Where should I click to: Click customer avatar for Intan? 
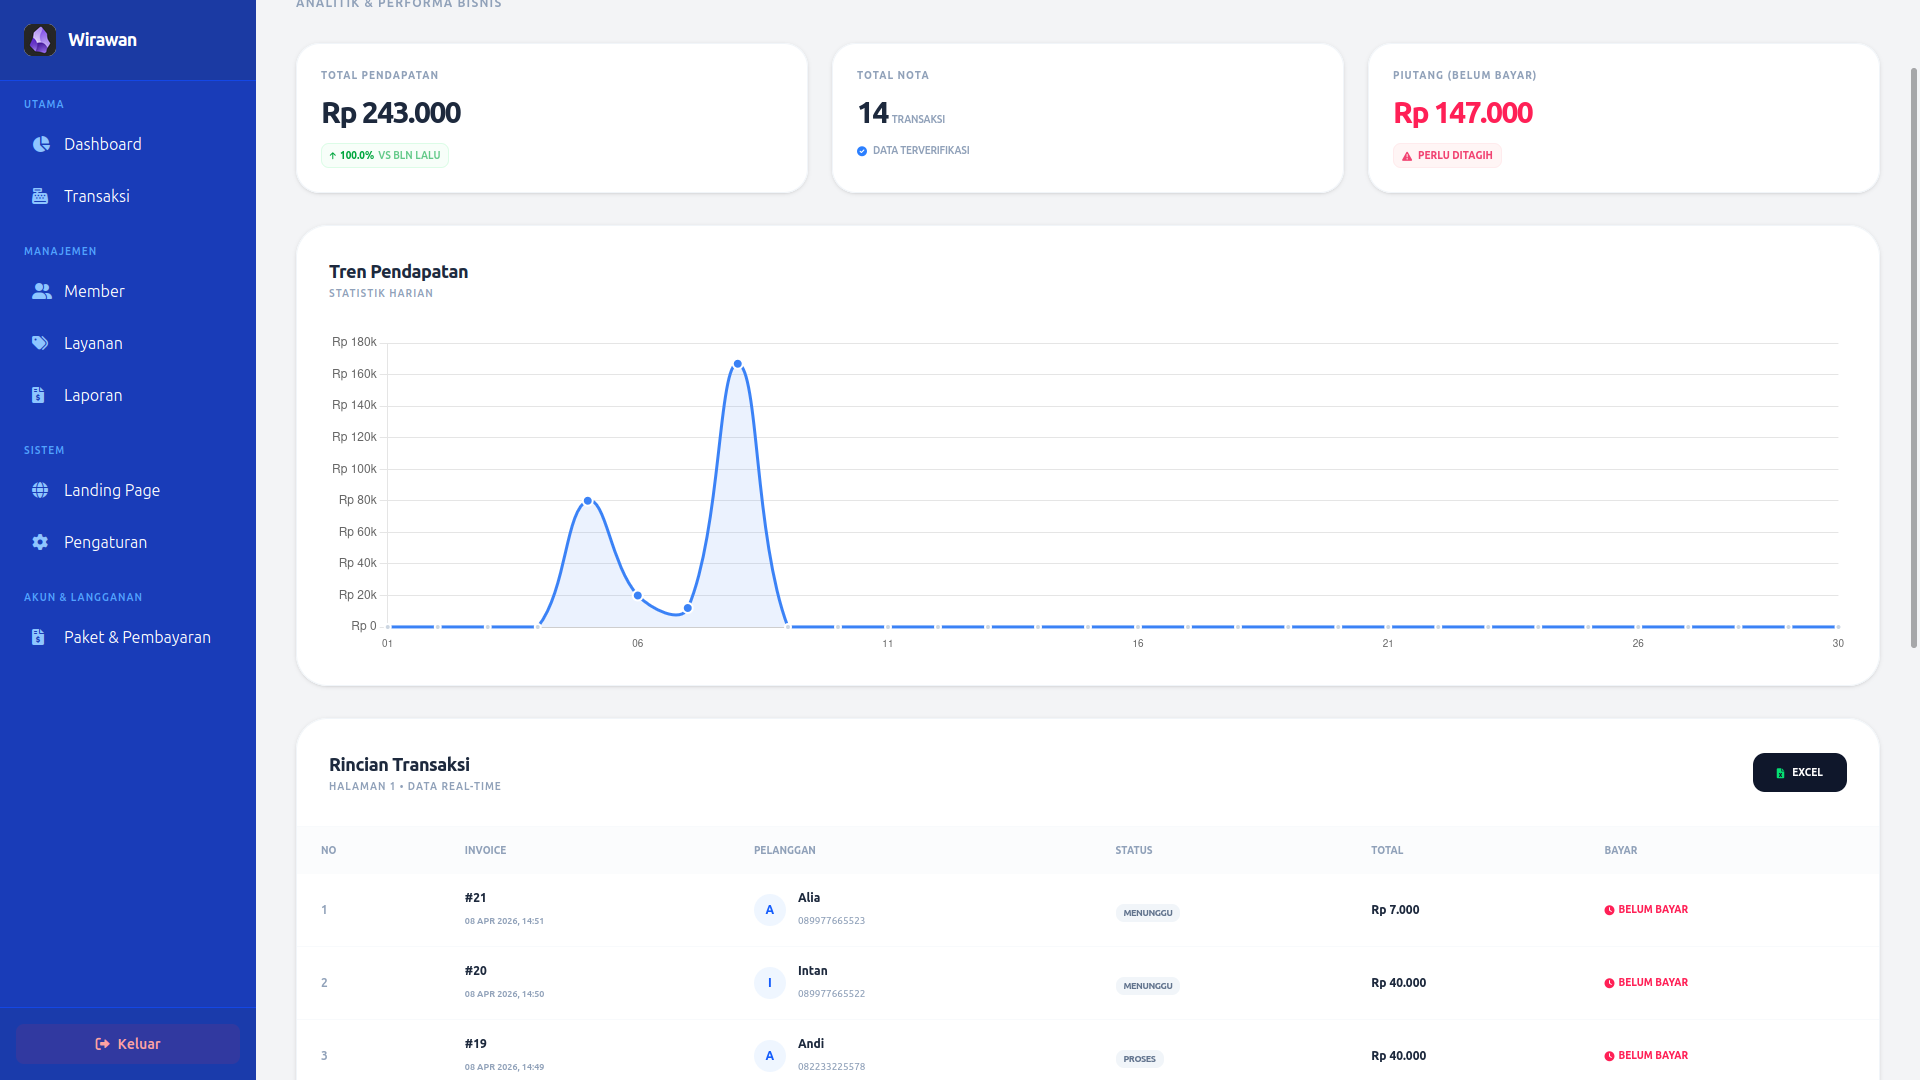click(x=769, y=983)
